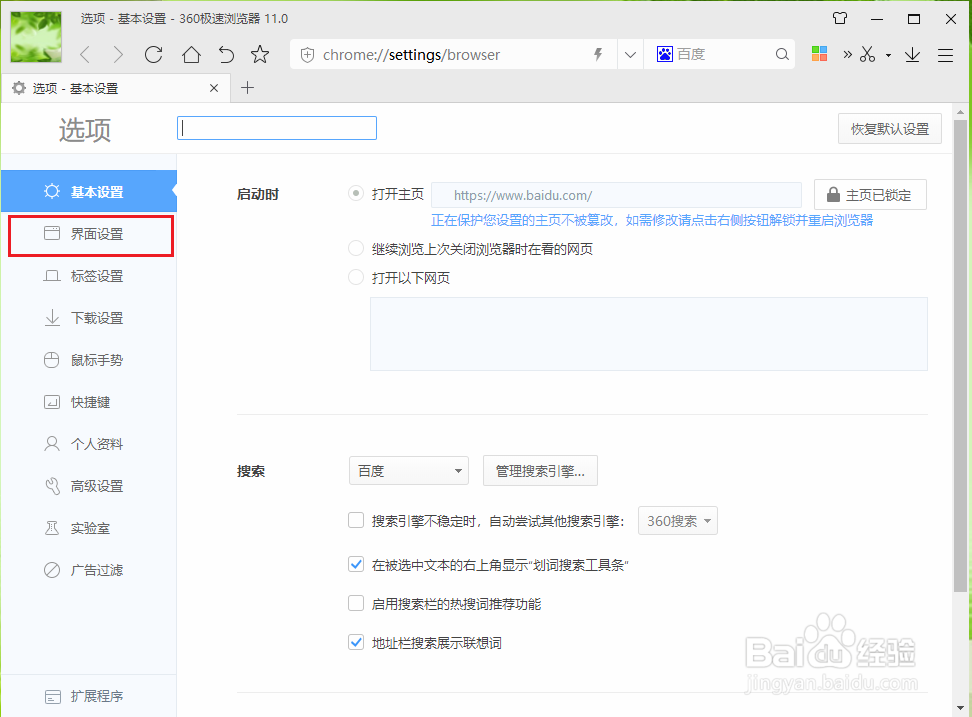Expand the 360搜索 backup engine dropdown

(x=678, y=520)
